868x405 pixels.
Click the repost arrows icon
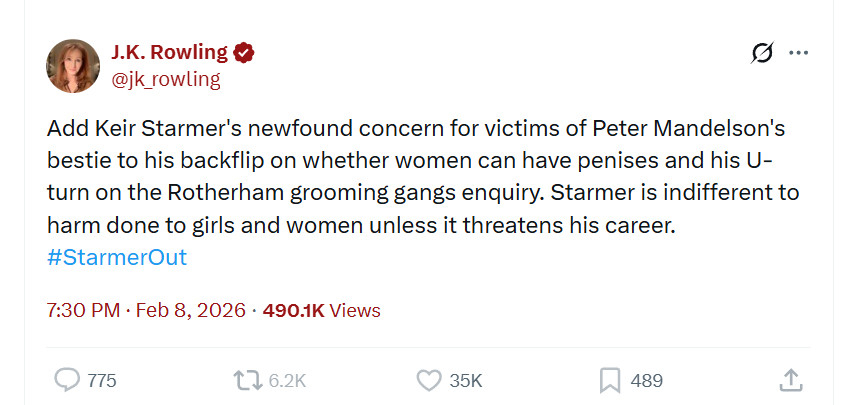246,380
